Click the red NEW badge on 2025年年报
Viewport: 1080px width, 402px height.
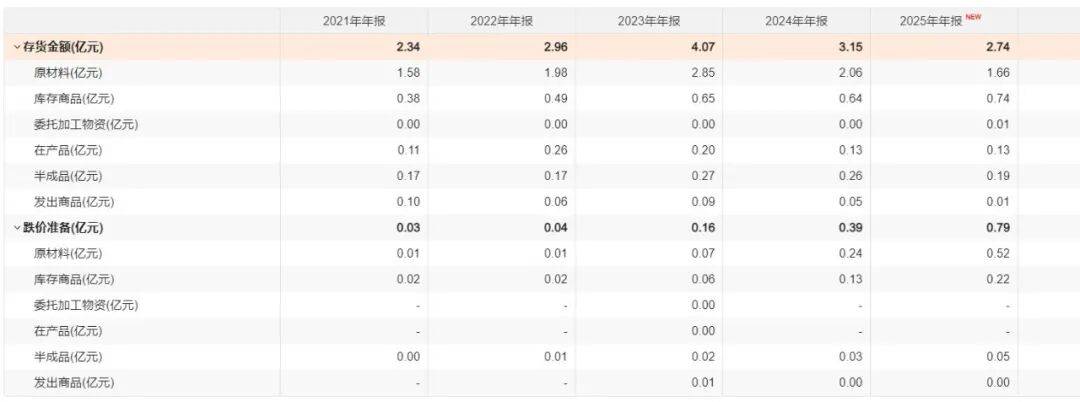973,17
